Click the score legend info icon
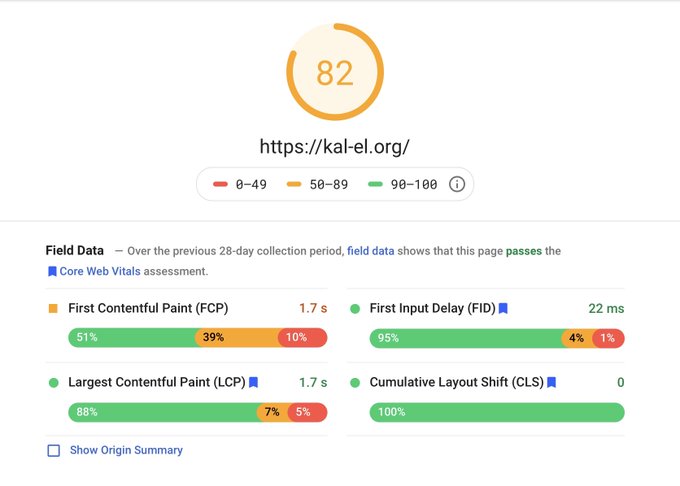Screen dimensions: 680x486 tap(457, 184)
